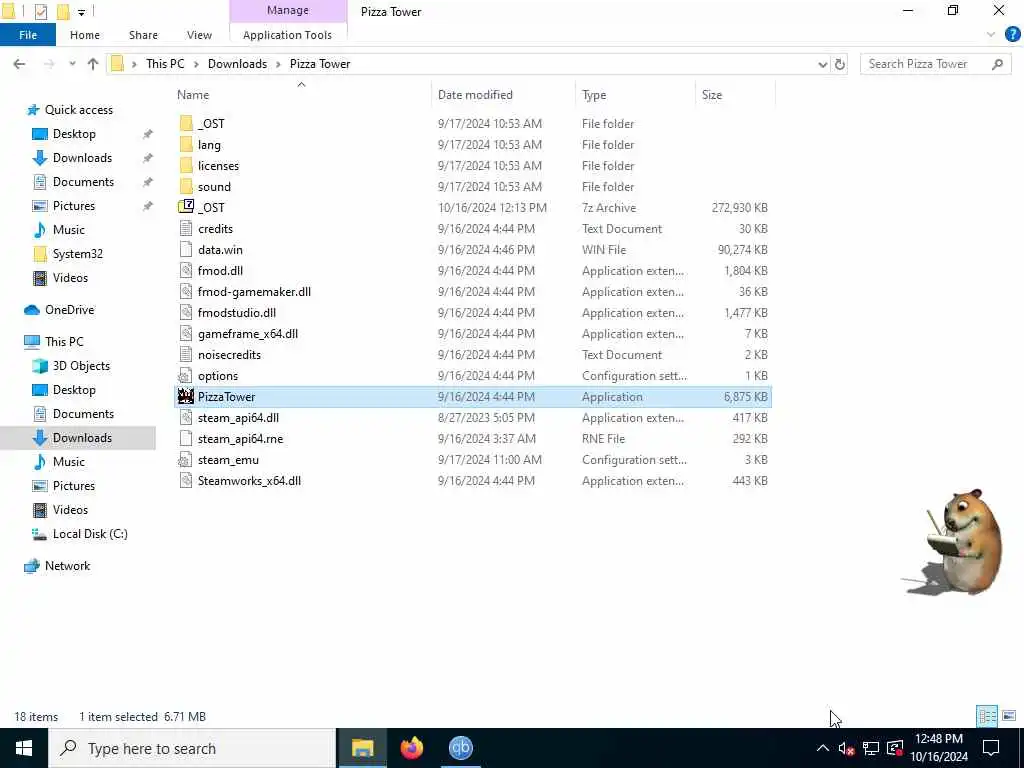Viewport: 1024px width, 768px height.
Task: Select the credits text document
Action: click(x=473, y=229)
